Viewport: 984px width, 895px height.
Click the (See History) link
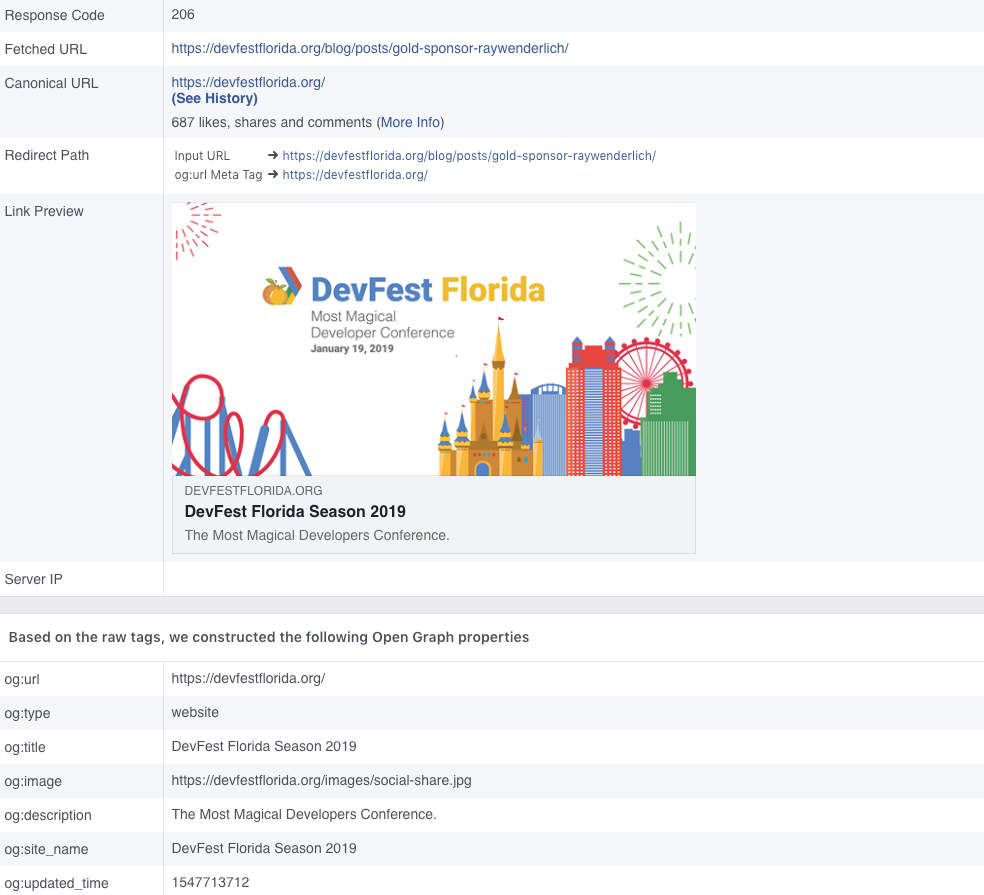[215, 99]
